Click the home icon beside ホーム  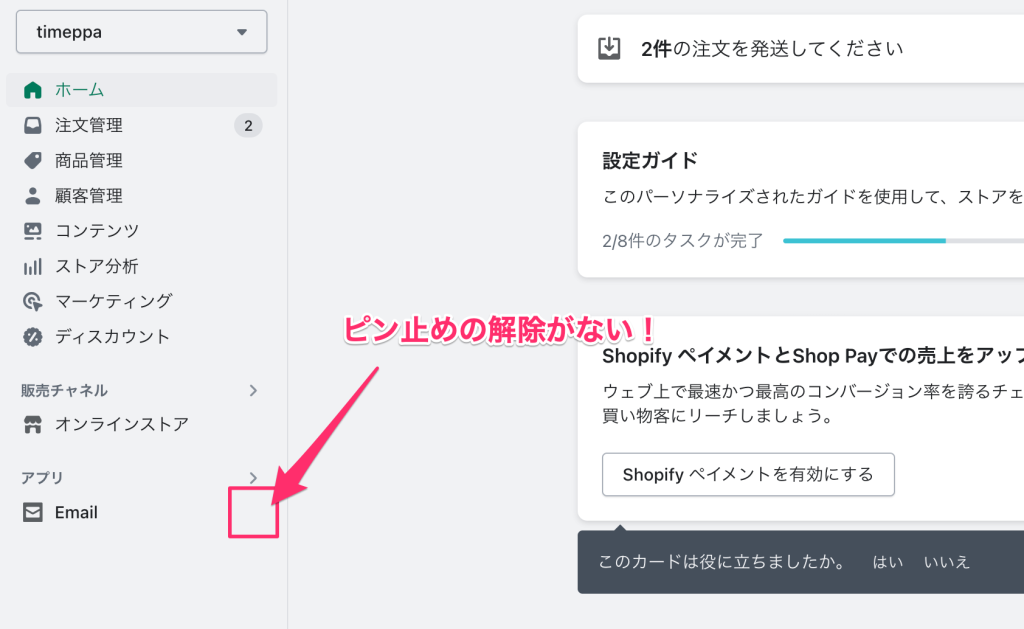coord(32,89)
